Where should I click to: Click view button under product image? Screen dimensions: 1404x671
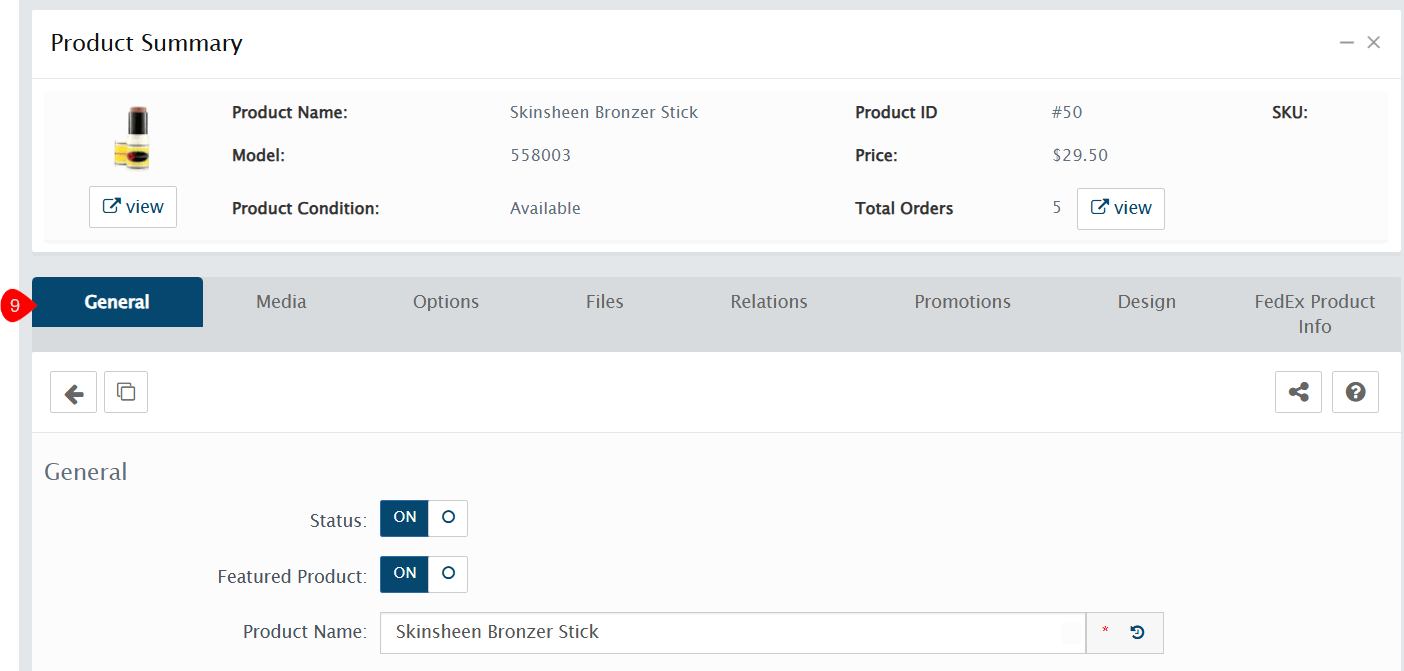click(133, 207)
